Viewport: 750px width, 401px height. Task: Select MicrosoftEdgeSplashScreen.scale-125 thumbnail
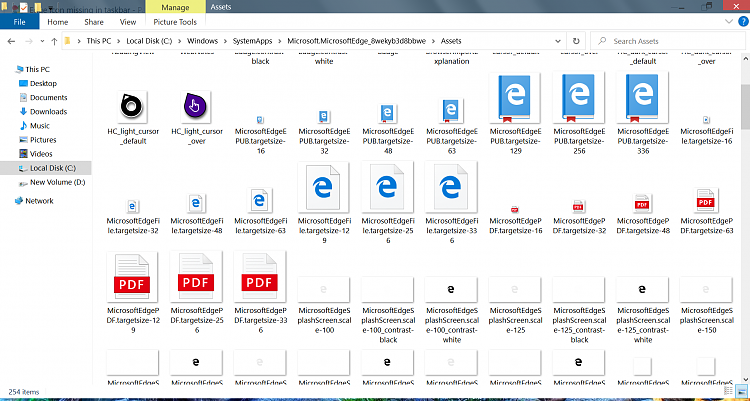(x=515, y=290)
